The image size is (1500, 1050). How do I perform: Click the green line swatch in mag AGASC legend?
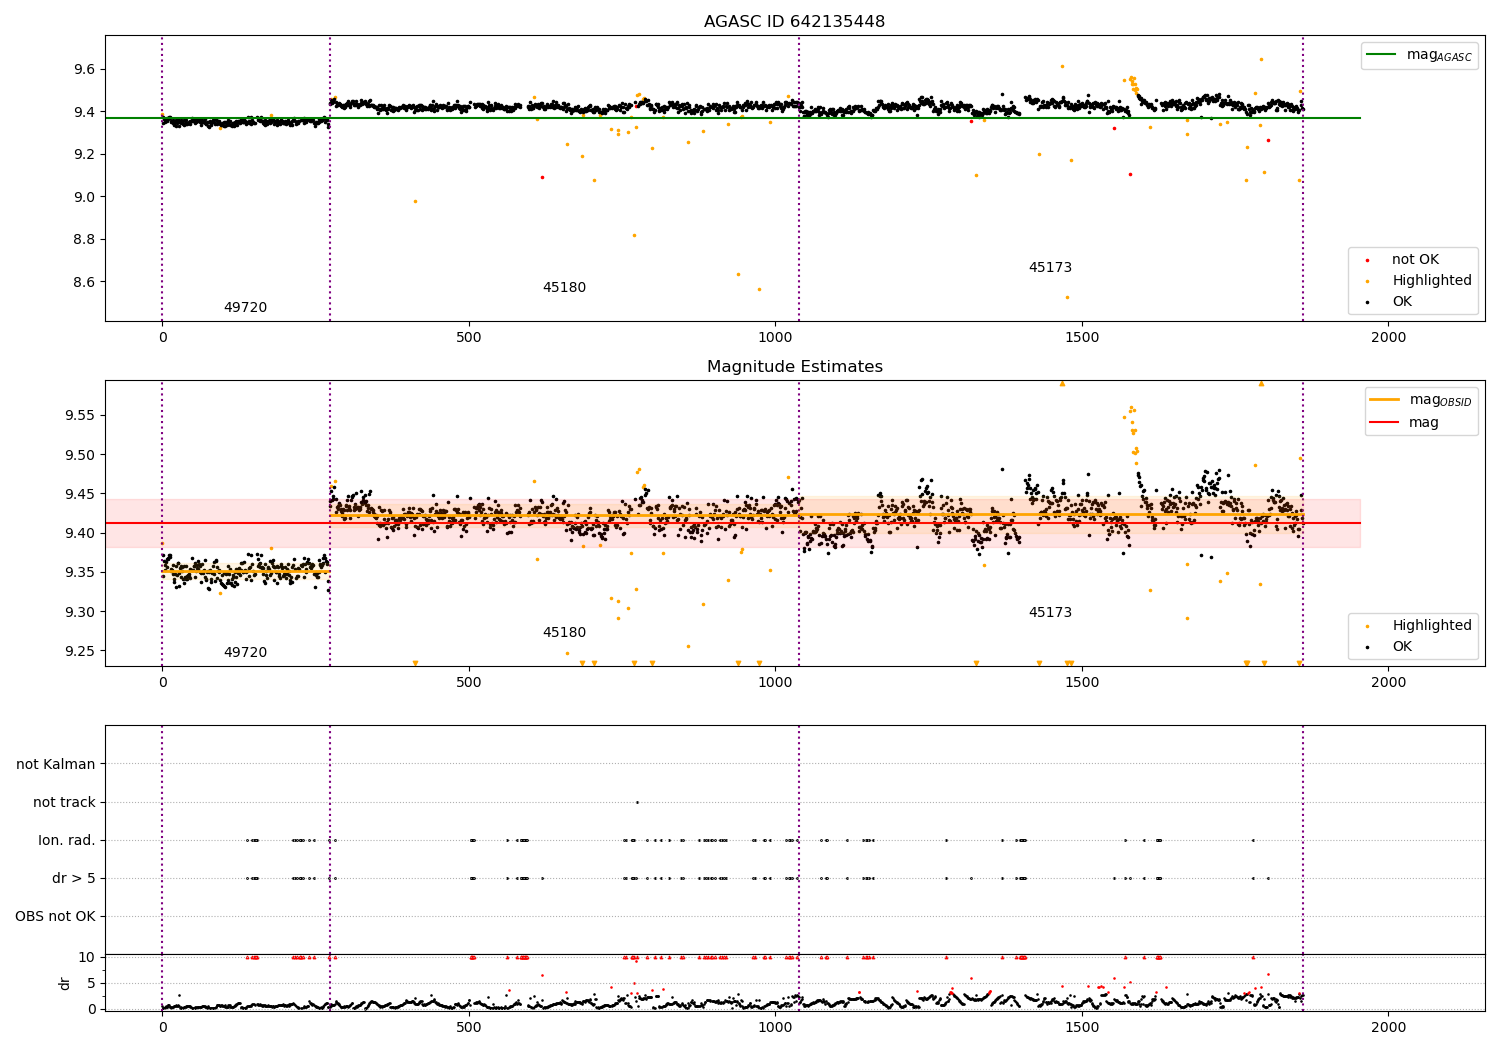(x=1382, y=55)
